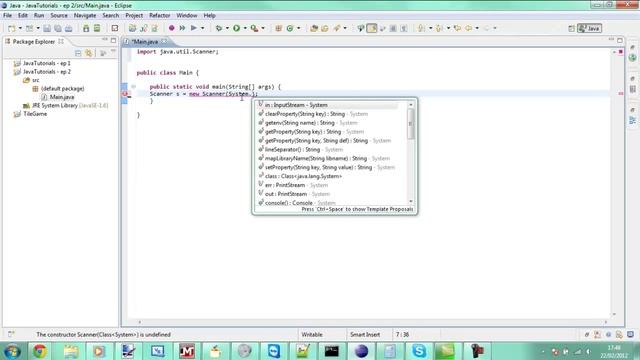640x360 pixels.
Task: Open the Refactor menu
Action: 160,16
